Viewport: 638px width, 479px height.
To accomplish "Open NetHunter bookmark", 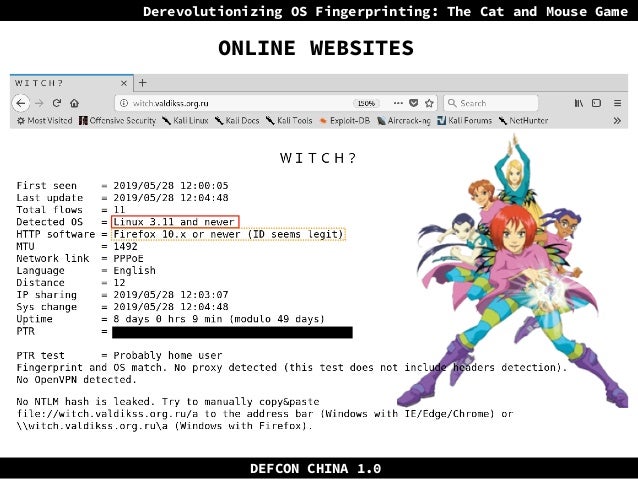I will (x=523, y=120).
